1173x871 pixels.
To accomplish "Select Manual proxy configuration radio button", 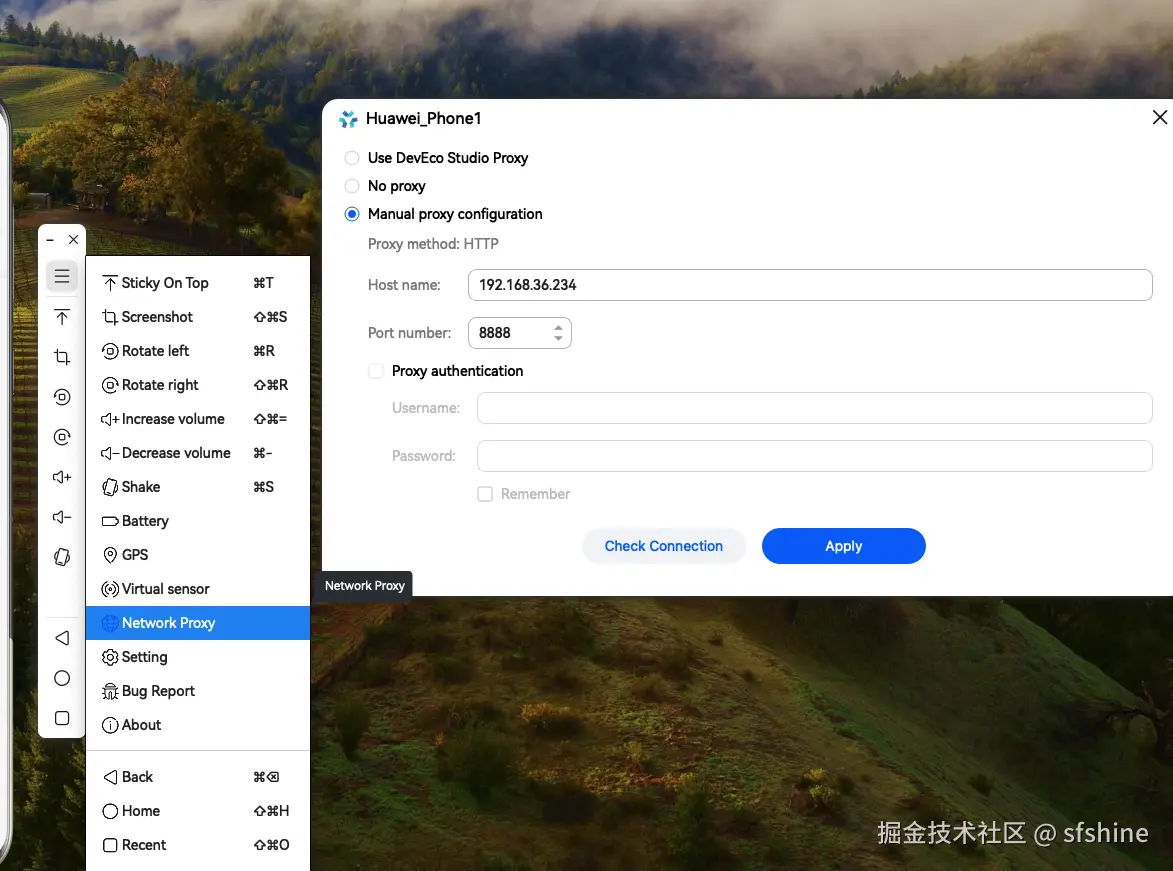I will (352, 214).
